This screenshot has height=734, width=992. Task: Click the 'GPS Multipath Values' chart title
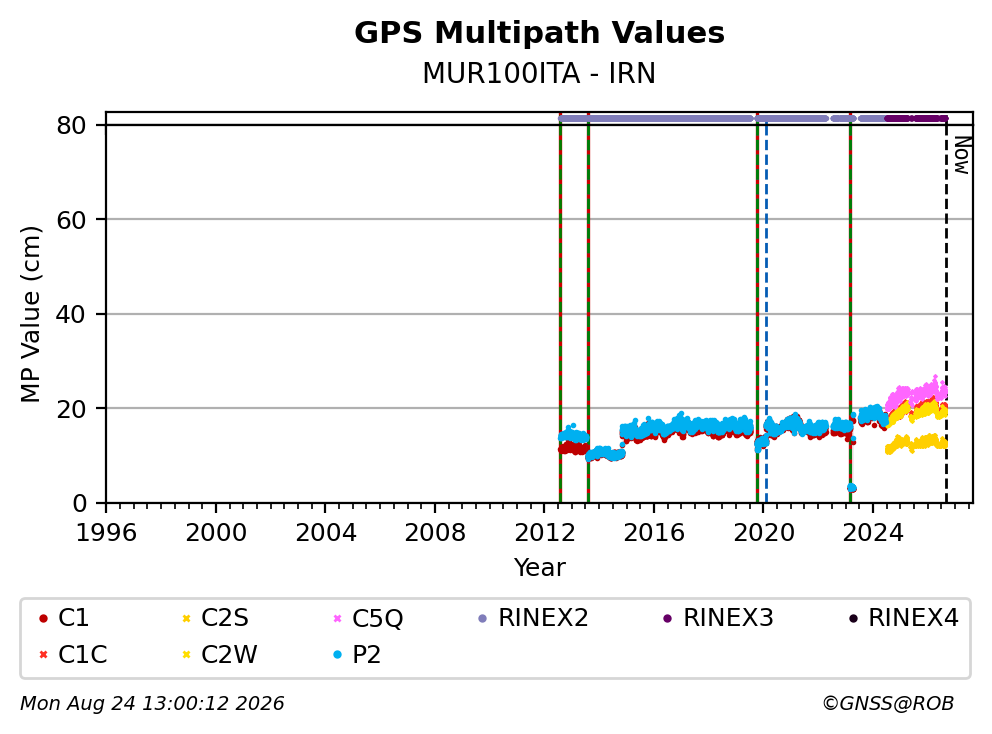point(539,33)
